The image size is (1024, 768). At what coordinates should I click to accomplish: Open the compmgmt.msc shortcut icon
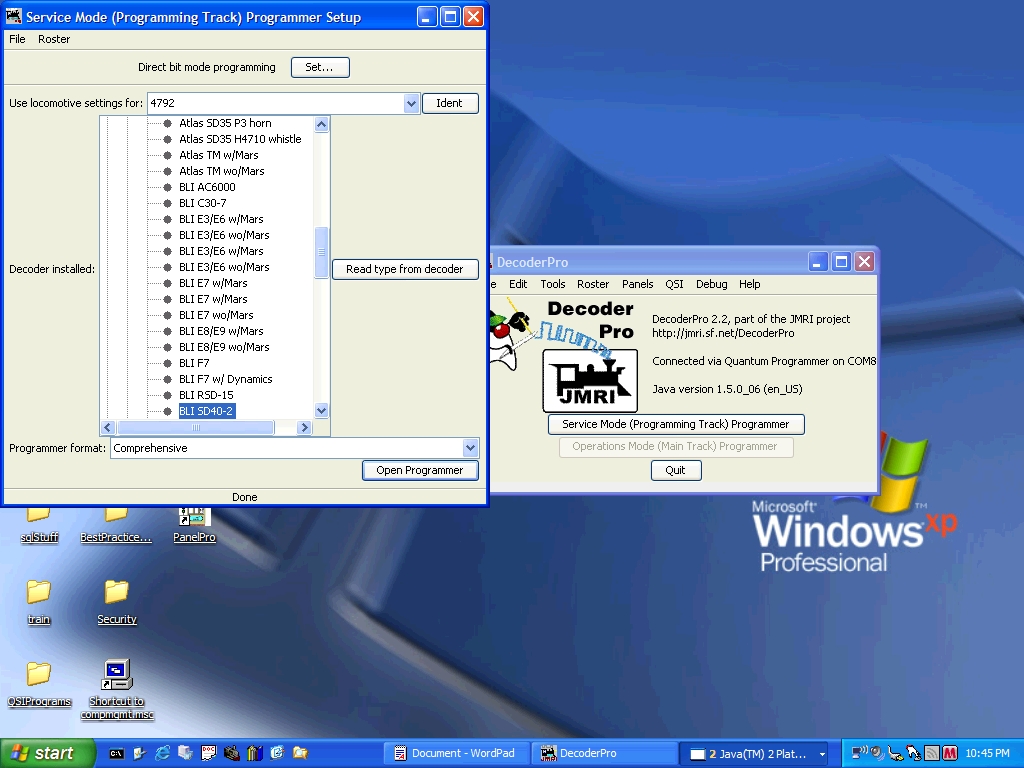pyautogui.click(x=117, y=688)
